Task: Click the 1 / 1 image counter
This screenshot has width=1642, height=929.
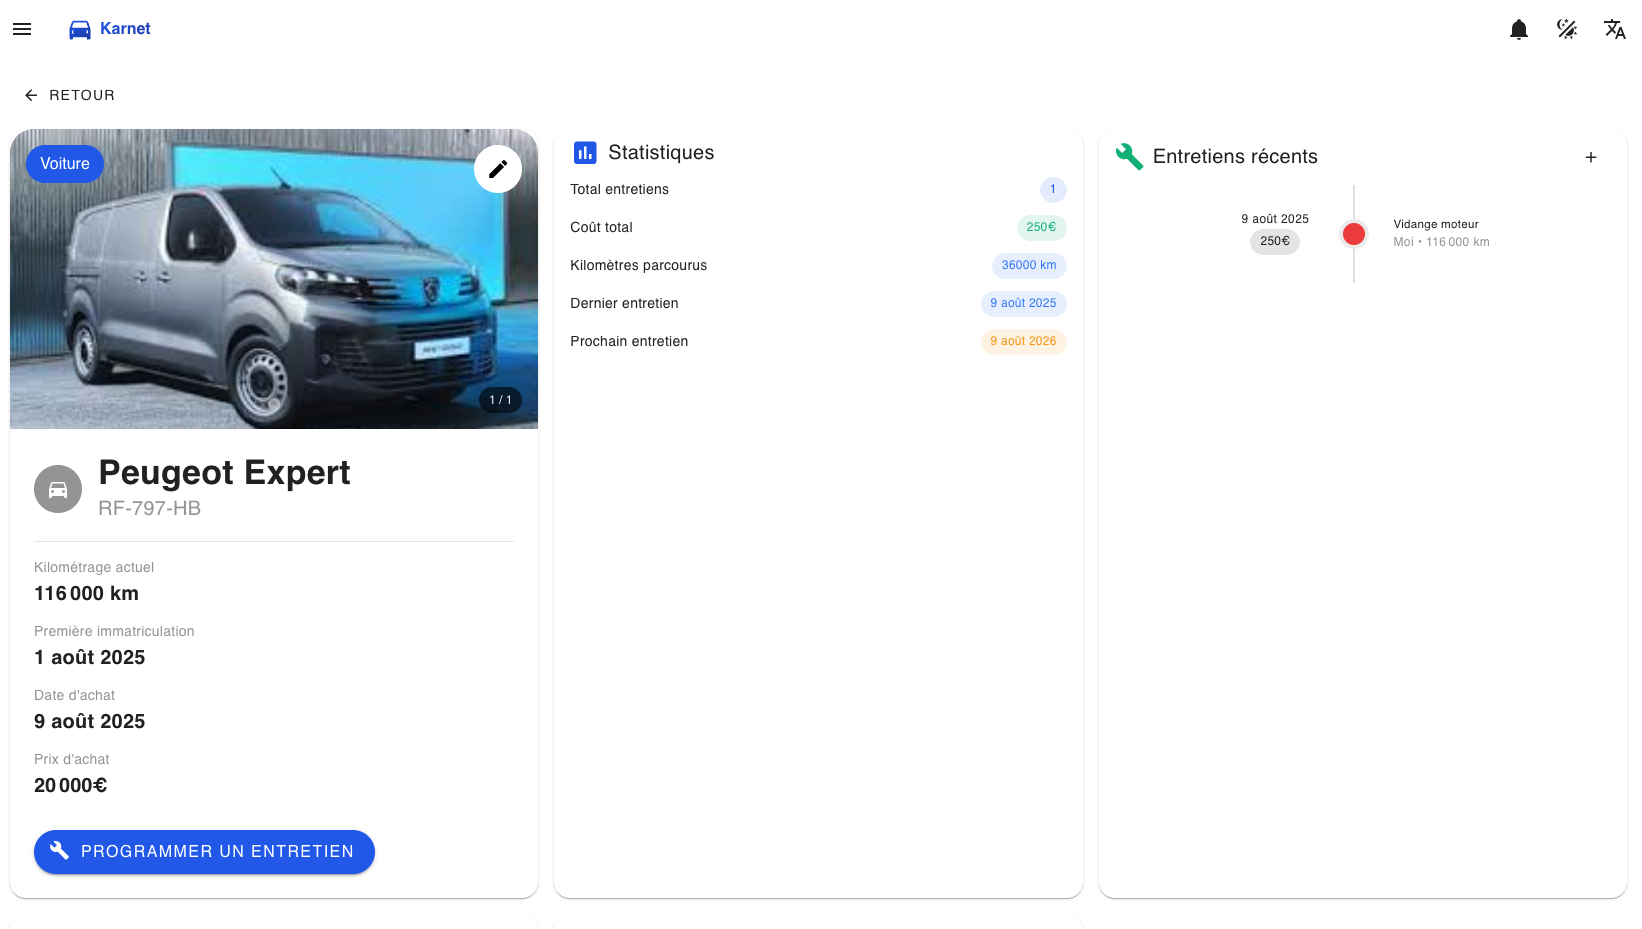Action: click(x=500, y=400)
